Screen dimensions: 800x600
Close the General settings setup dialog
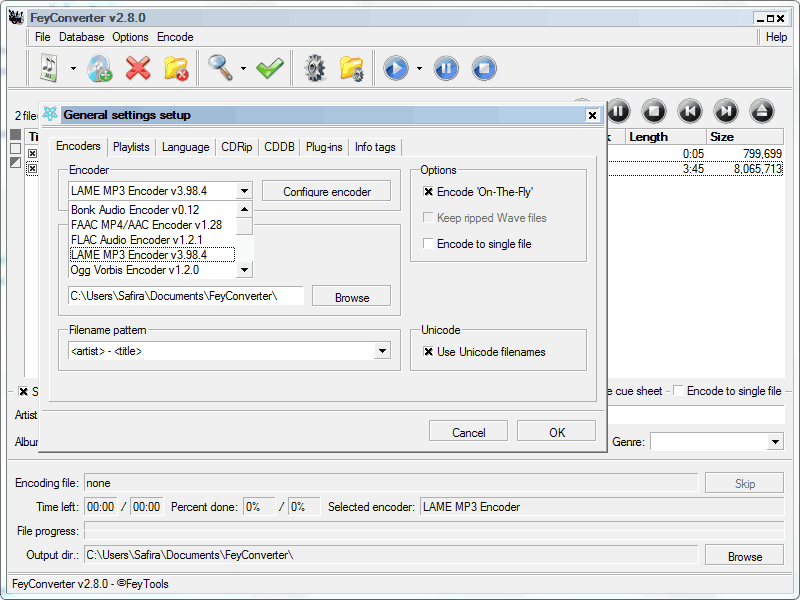pos(592,115)
